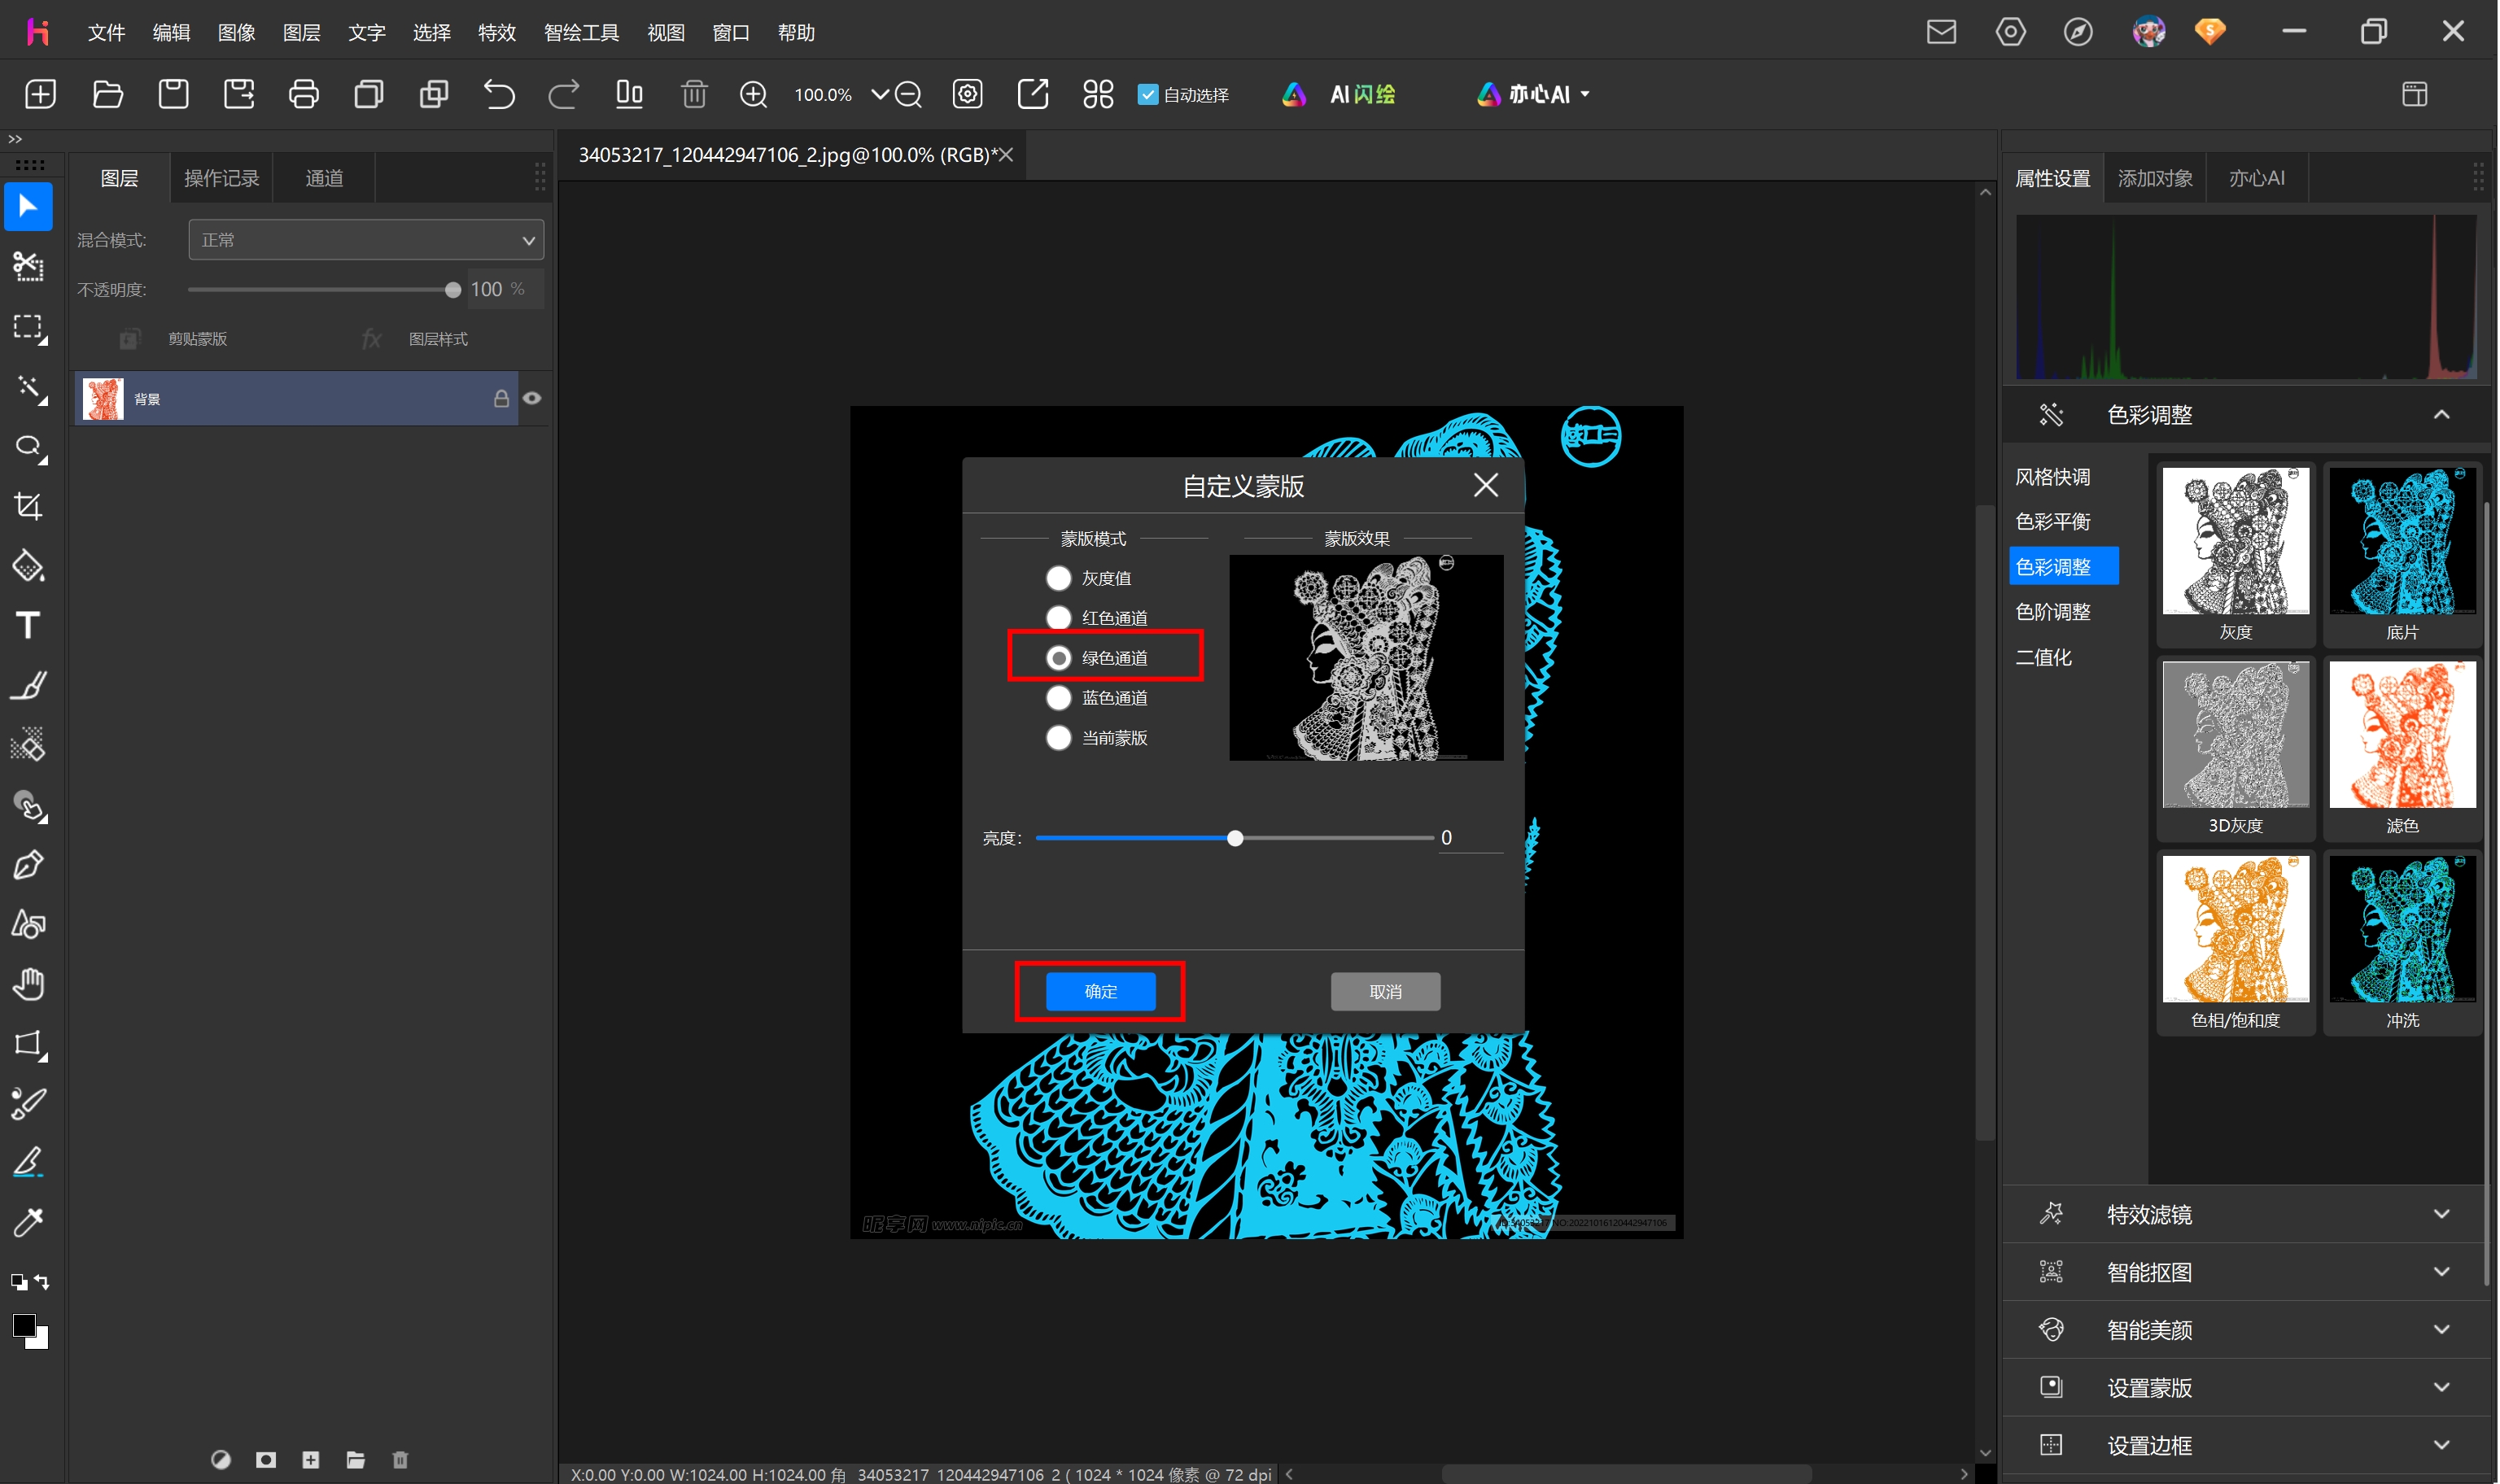Click 图层样式 in the Layers panel

pyautogui.click(x=438, y=339)
